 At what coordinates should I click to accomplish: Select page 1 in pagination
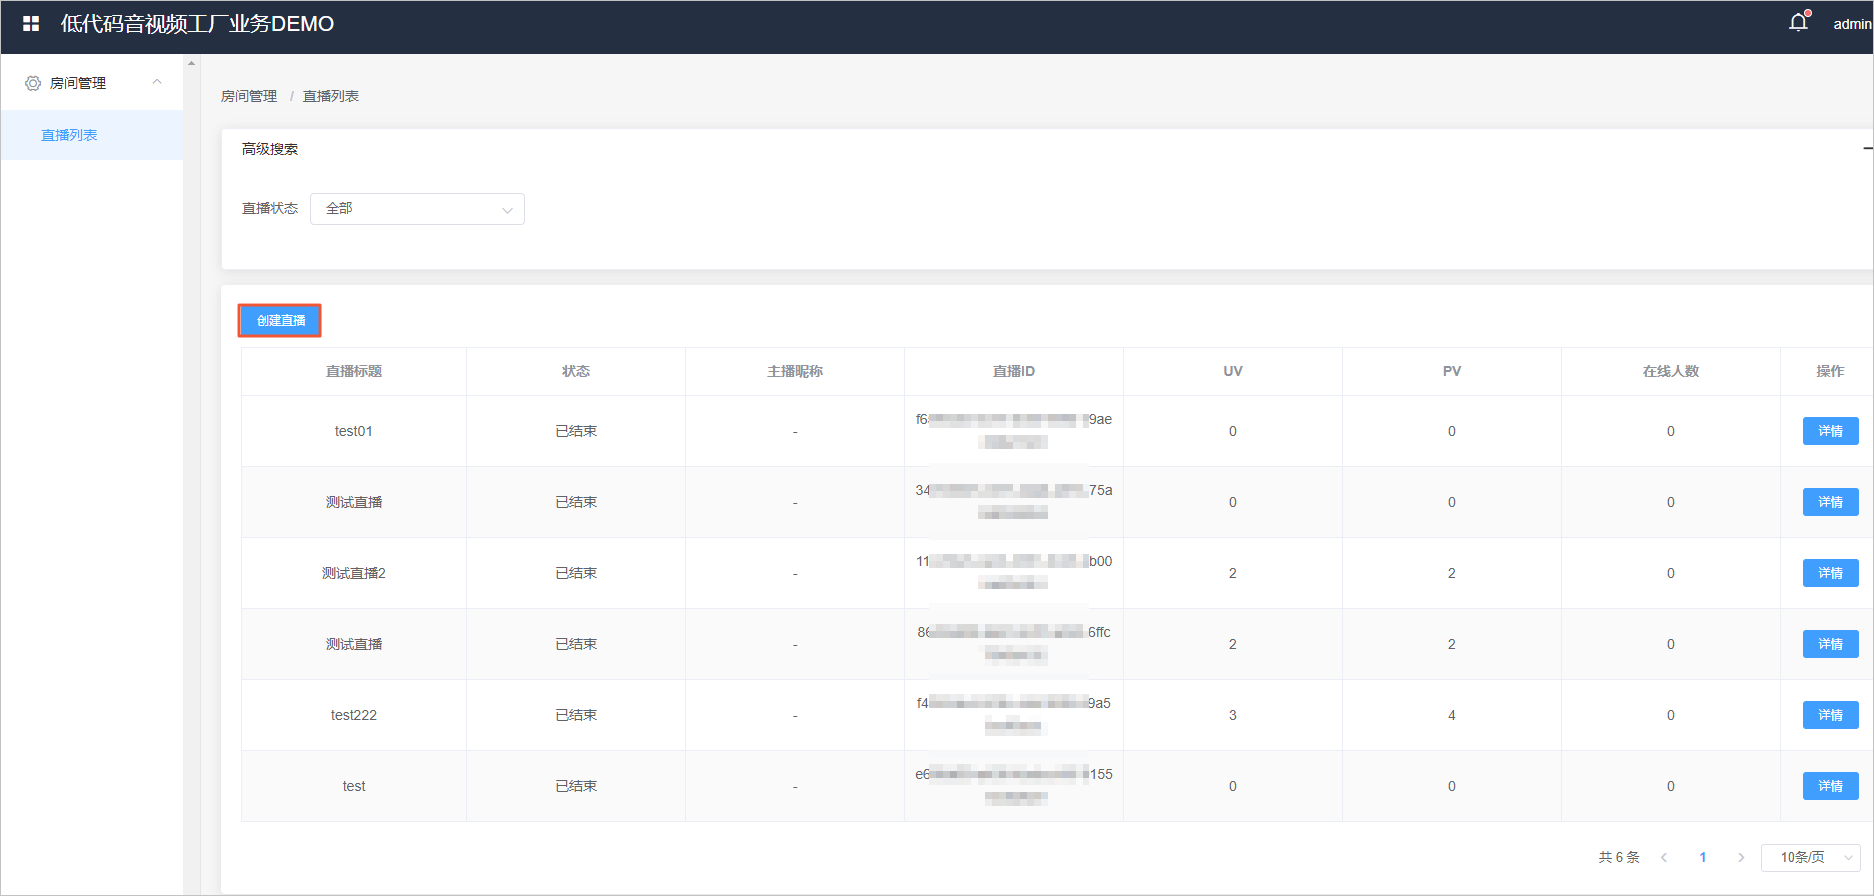click(1703, 857)
